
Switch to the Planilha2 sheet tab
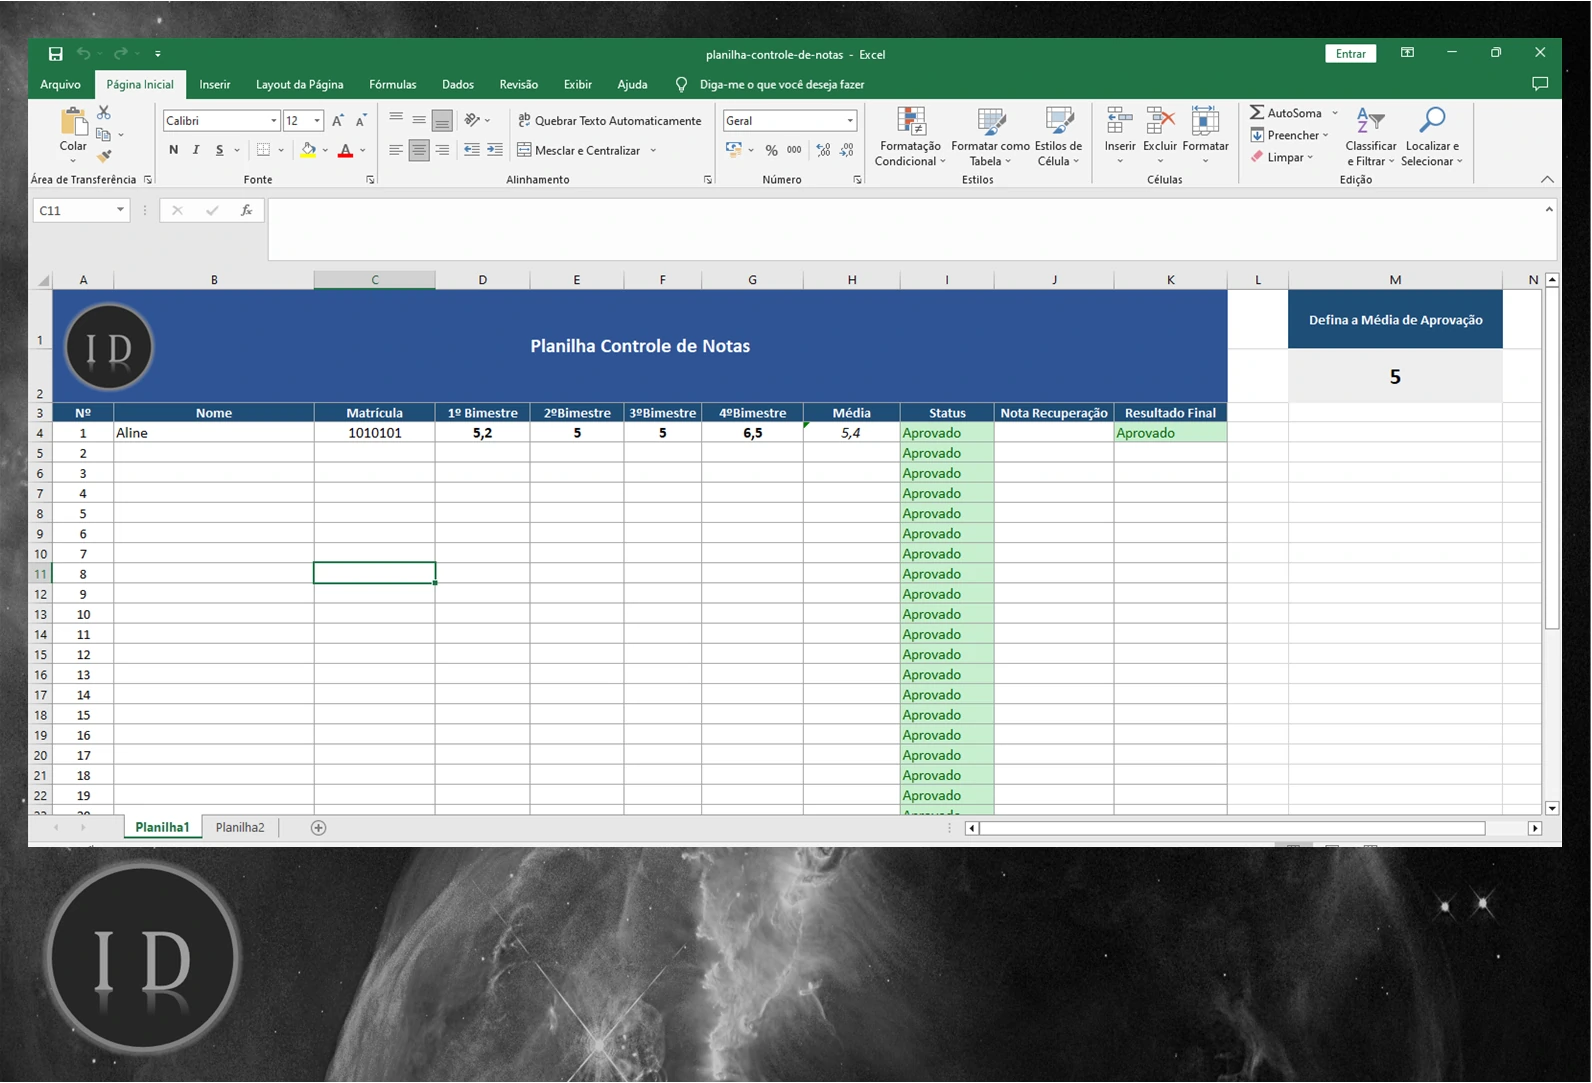pyautogui.click(x=240, y=828)
